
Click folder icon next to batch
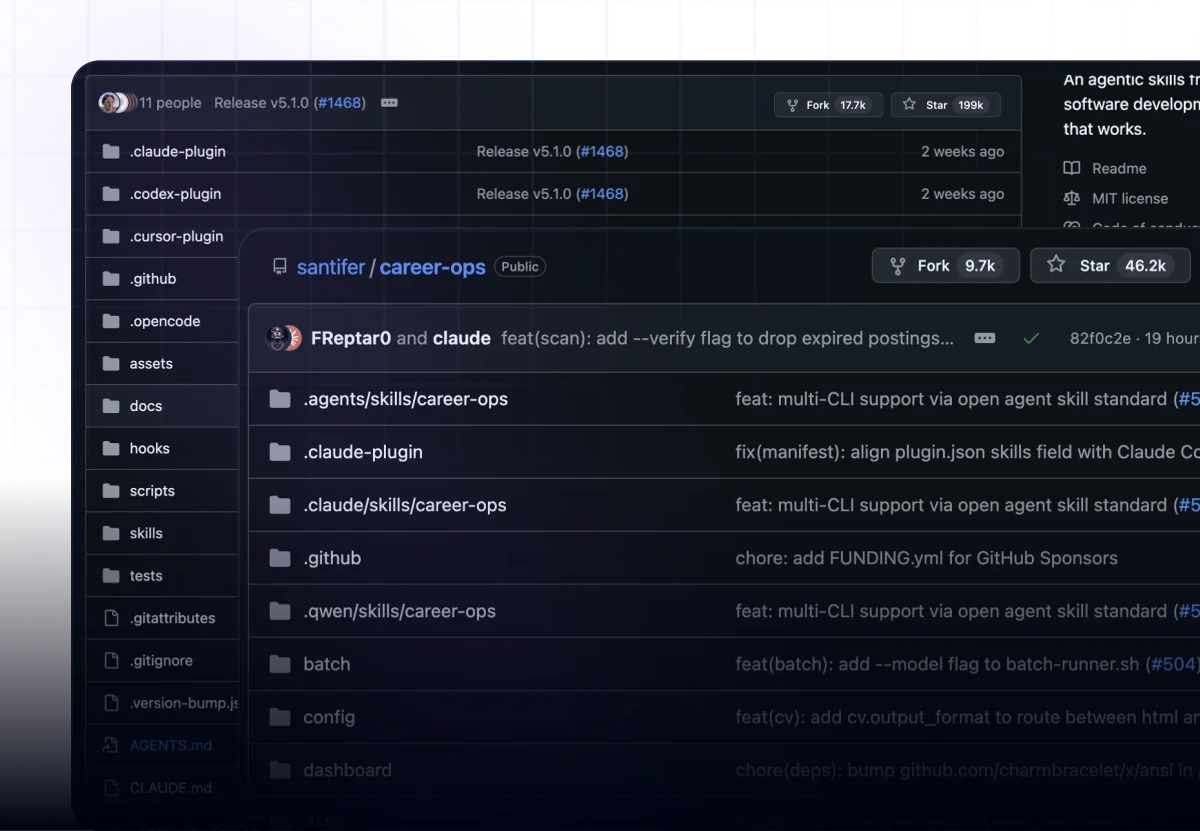click(x=280, y=664)
